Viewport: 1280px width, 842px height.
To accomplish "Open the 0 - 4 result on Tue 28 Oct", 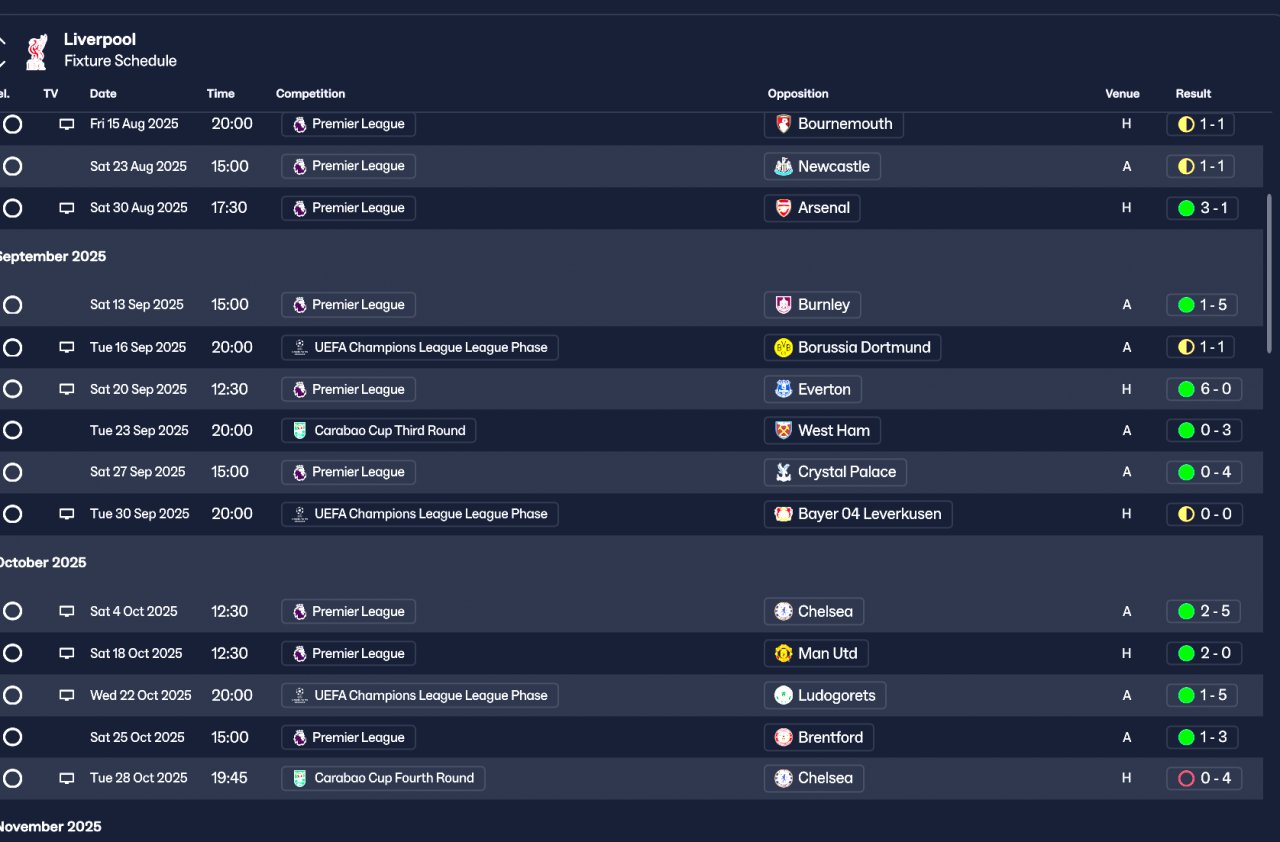I will [1204, 778].
